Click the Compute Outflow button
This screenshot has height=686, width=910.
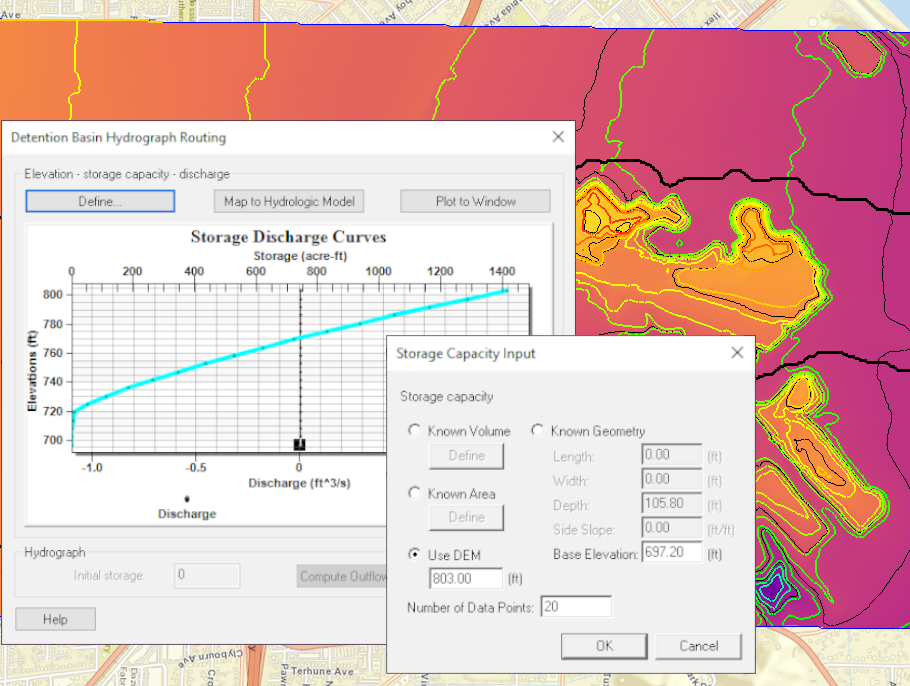click(x=342, y=576)
